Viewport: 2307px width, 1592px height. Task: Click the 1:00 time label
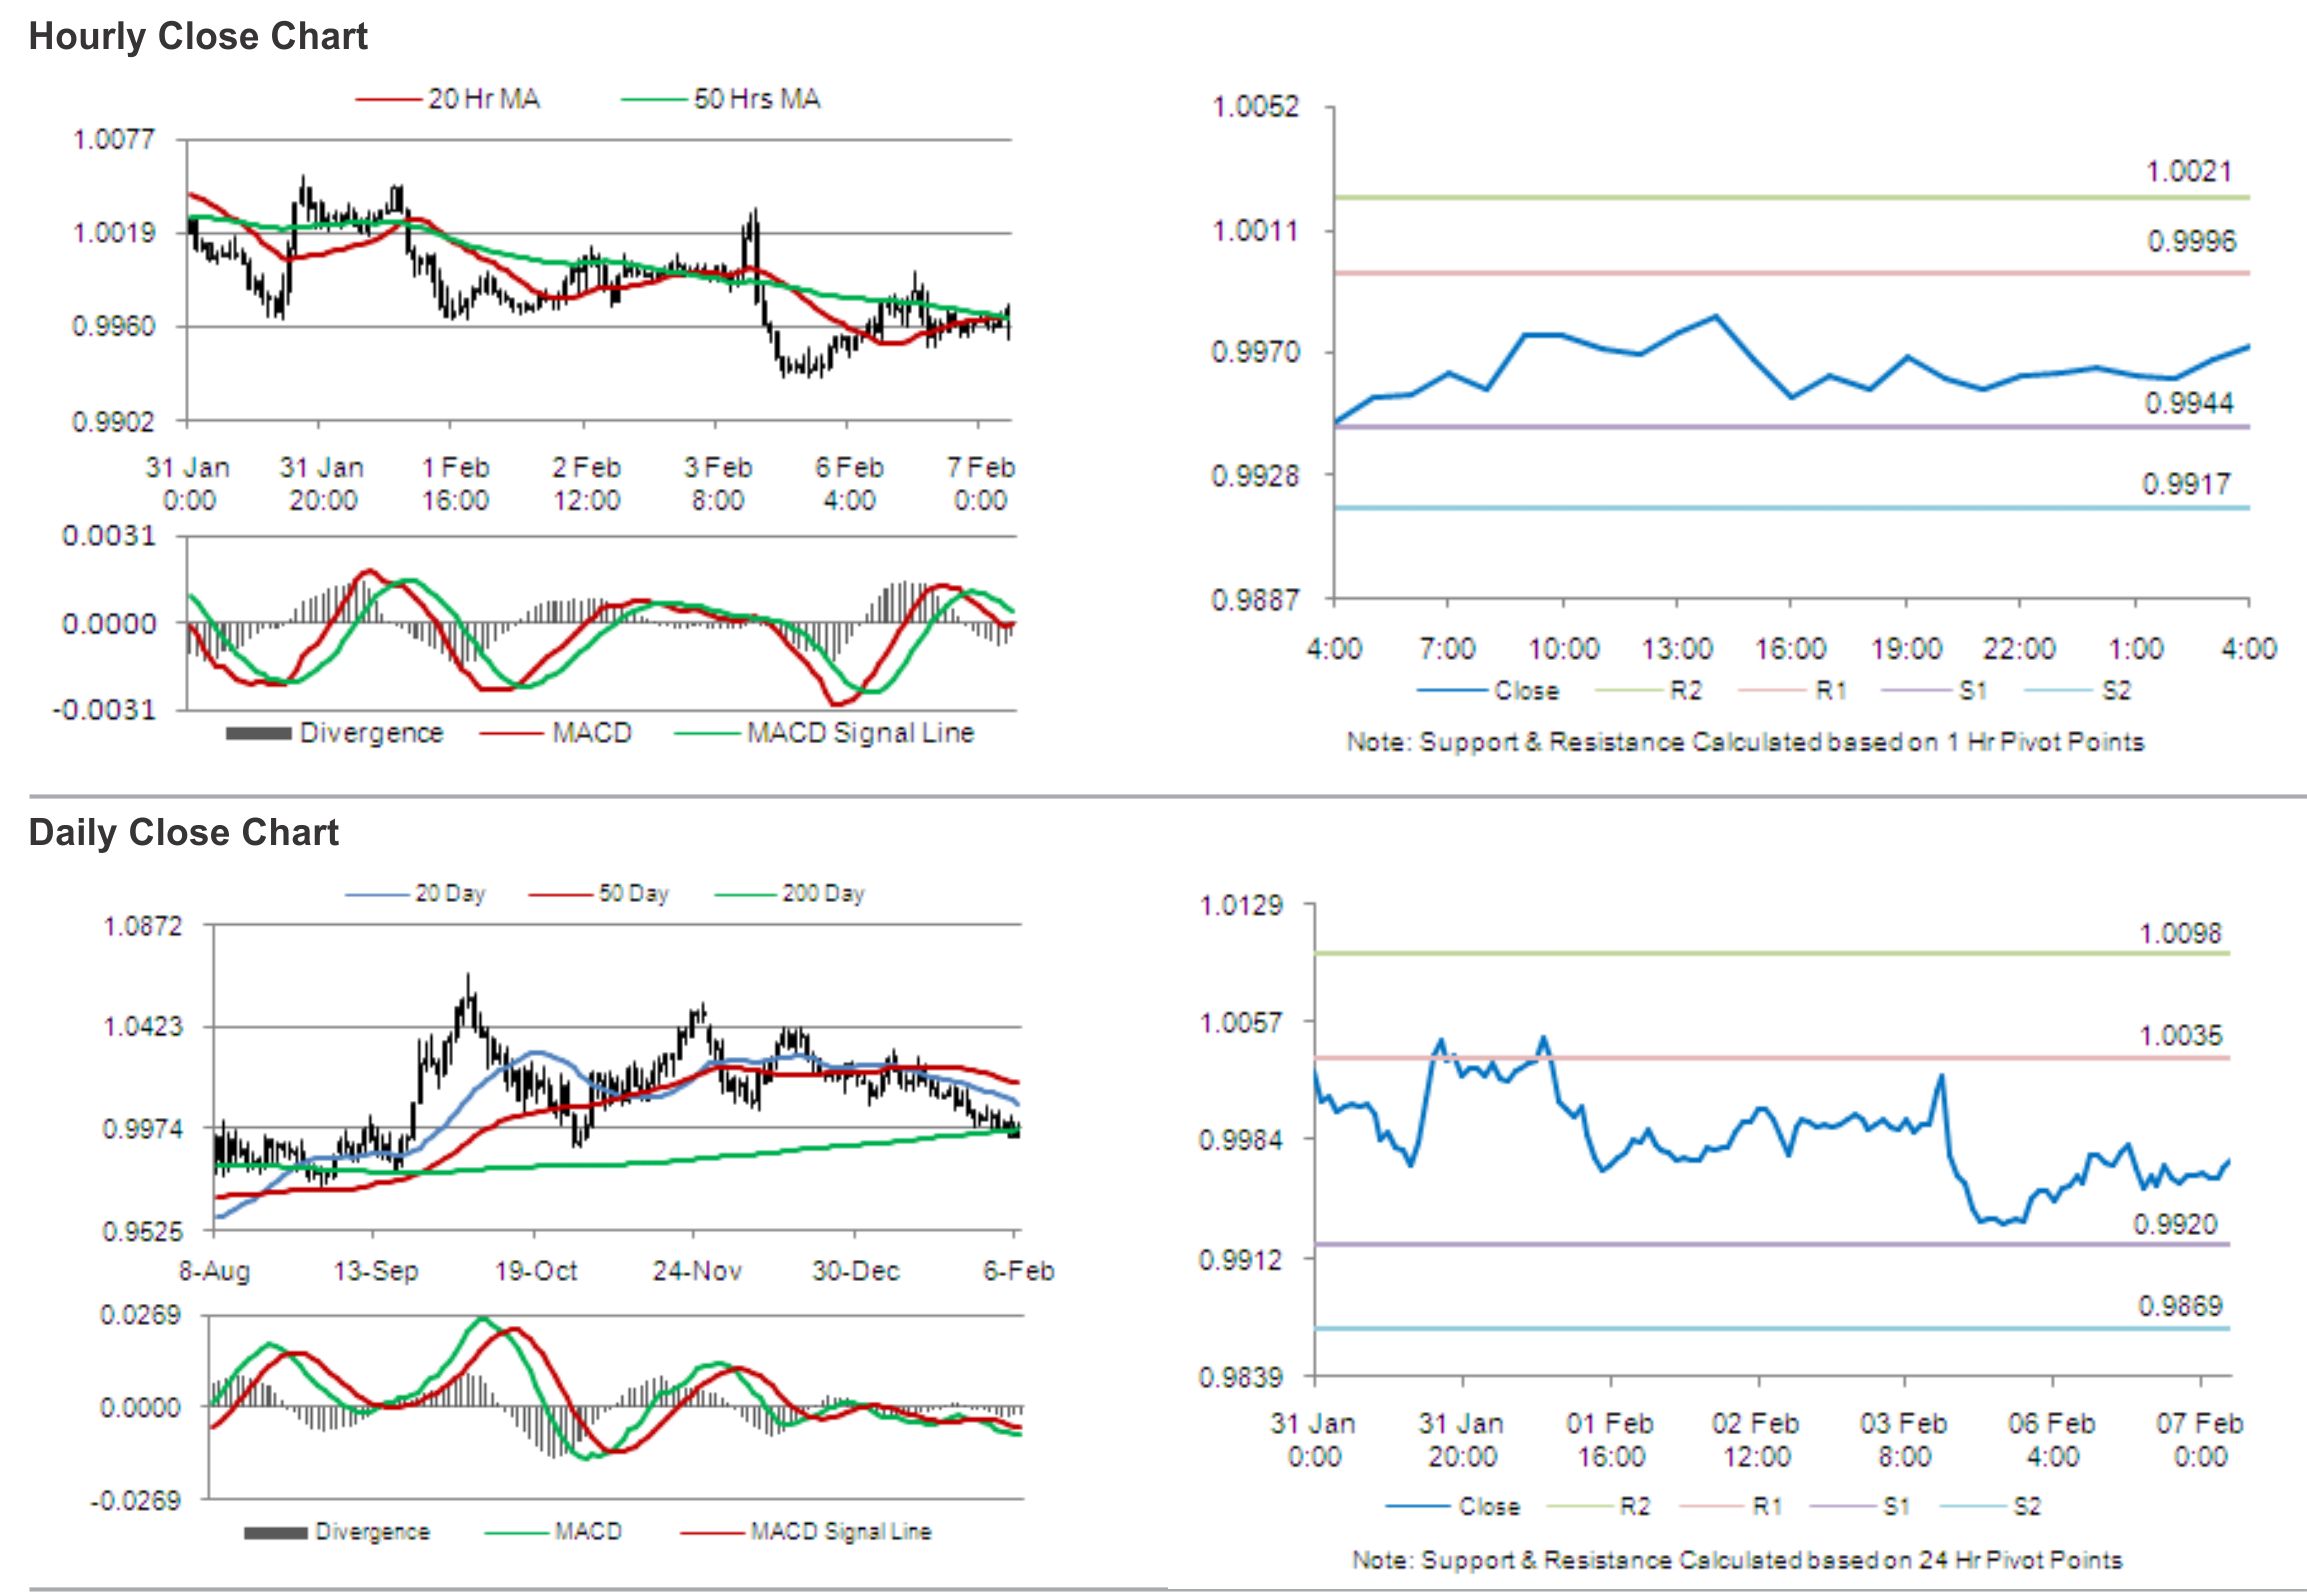pos(2135,649)
